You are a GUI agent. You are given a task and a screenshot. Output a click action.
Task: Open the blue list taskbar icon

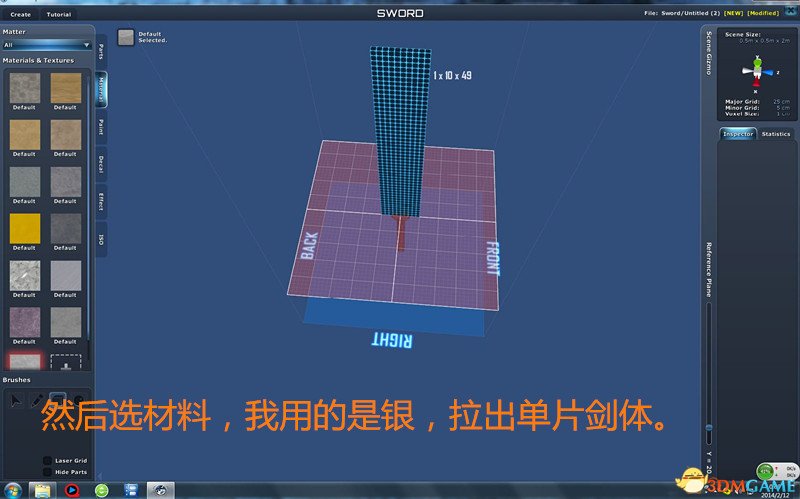click(x=131, y=491)
